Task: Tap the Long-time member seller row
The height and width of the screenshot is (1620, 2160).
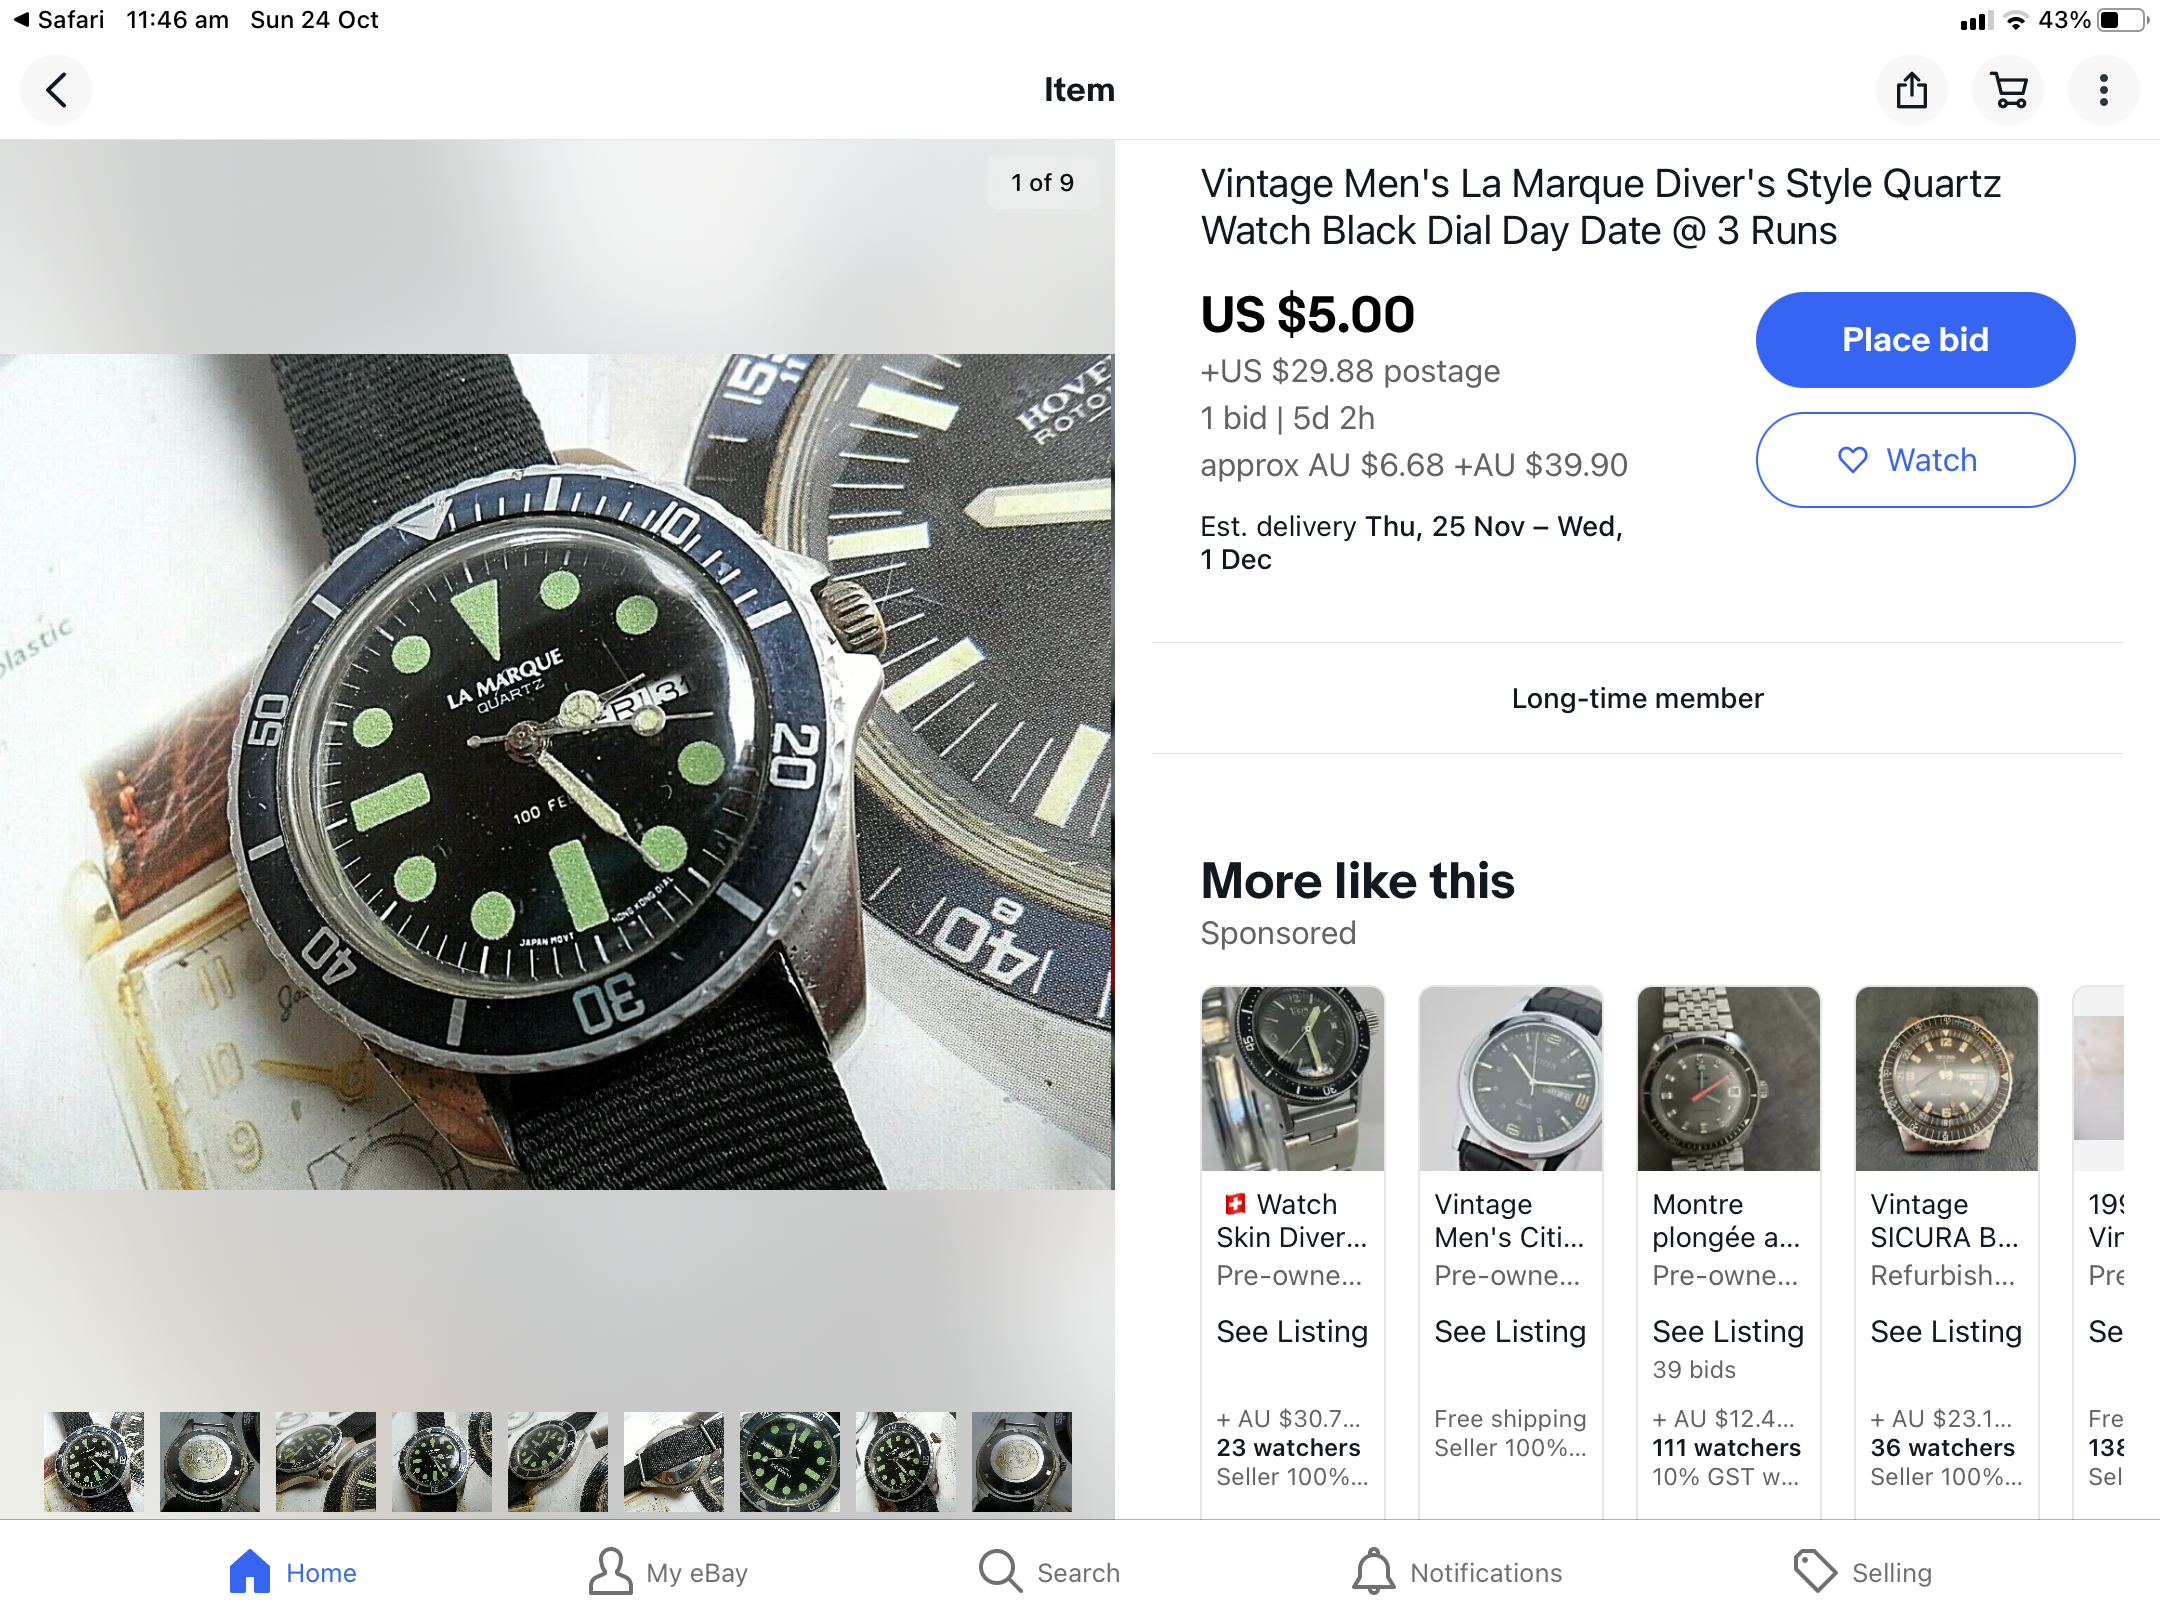Action: [1637, 698]
